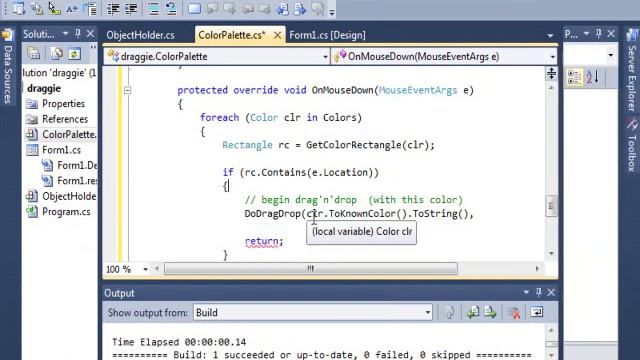Screen dimensions: 640x360
Task: Click Display Quick Info cursor icon
Action: tap(54, 9)
